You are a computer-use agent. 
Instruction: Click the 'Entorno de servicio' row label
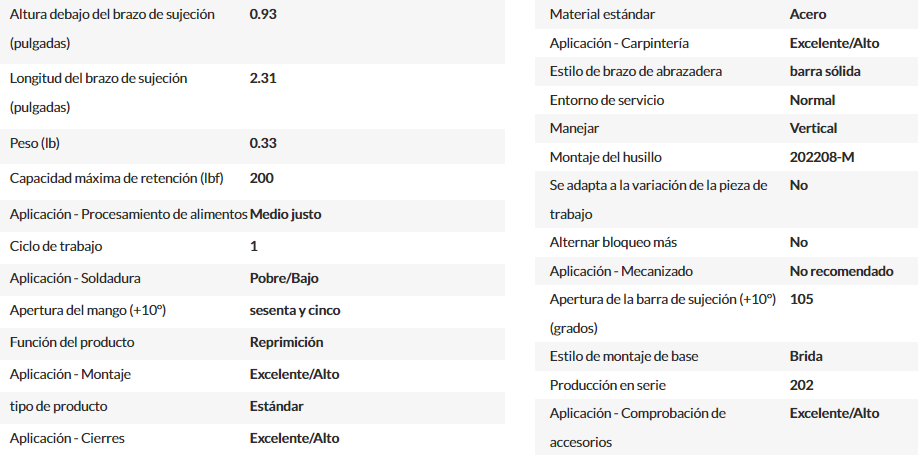tap(607, 100)
